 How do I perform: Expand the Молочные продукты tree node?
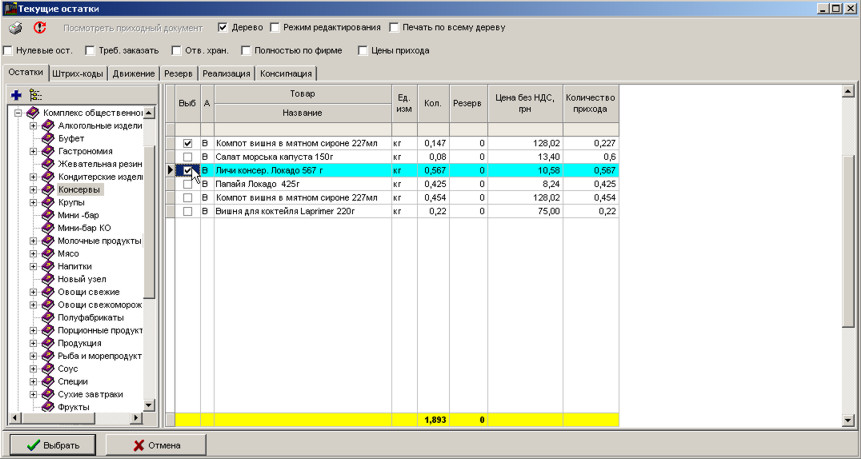[x=33, y=241]
